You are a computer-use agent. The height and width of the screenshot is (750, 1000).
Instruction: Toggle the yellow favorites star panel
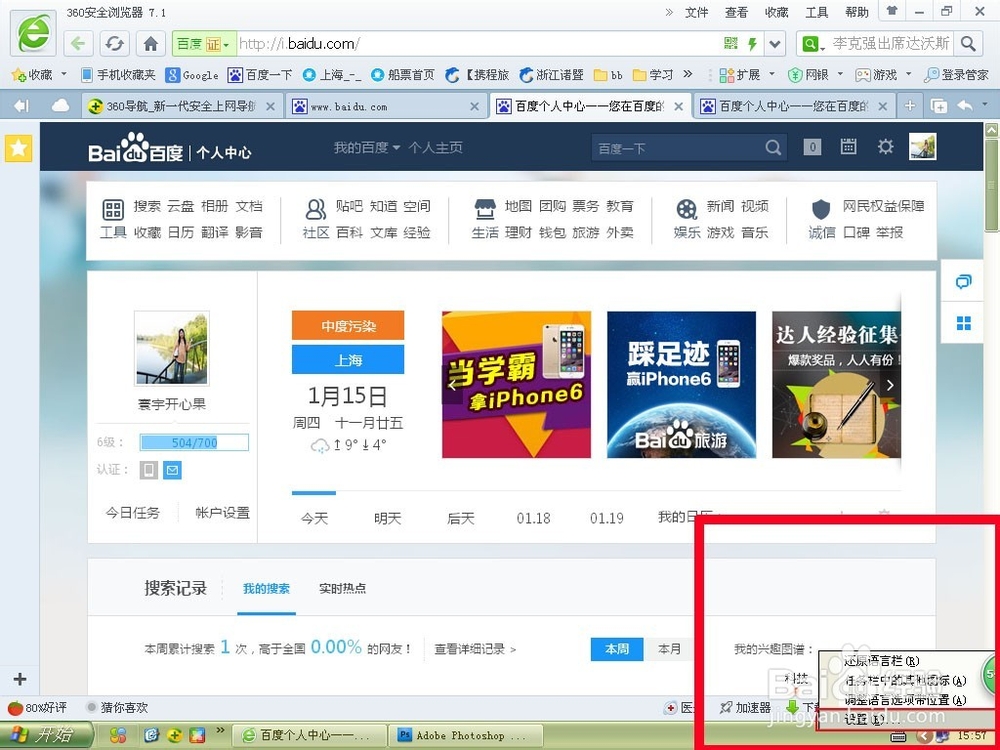pos(18,148)
